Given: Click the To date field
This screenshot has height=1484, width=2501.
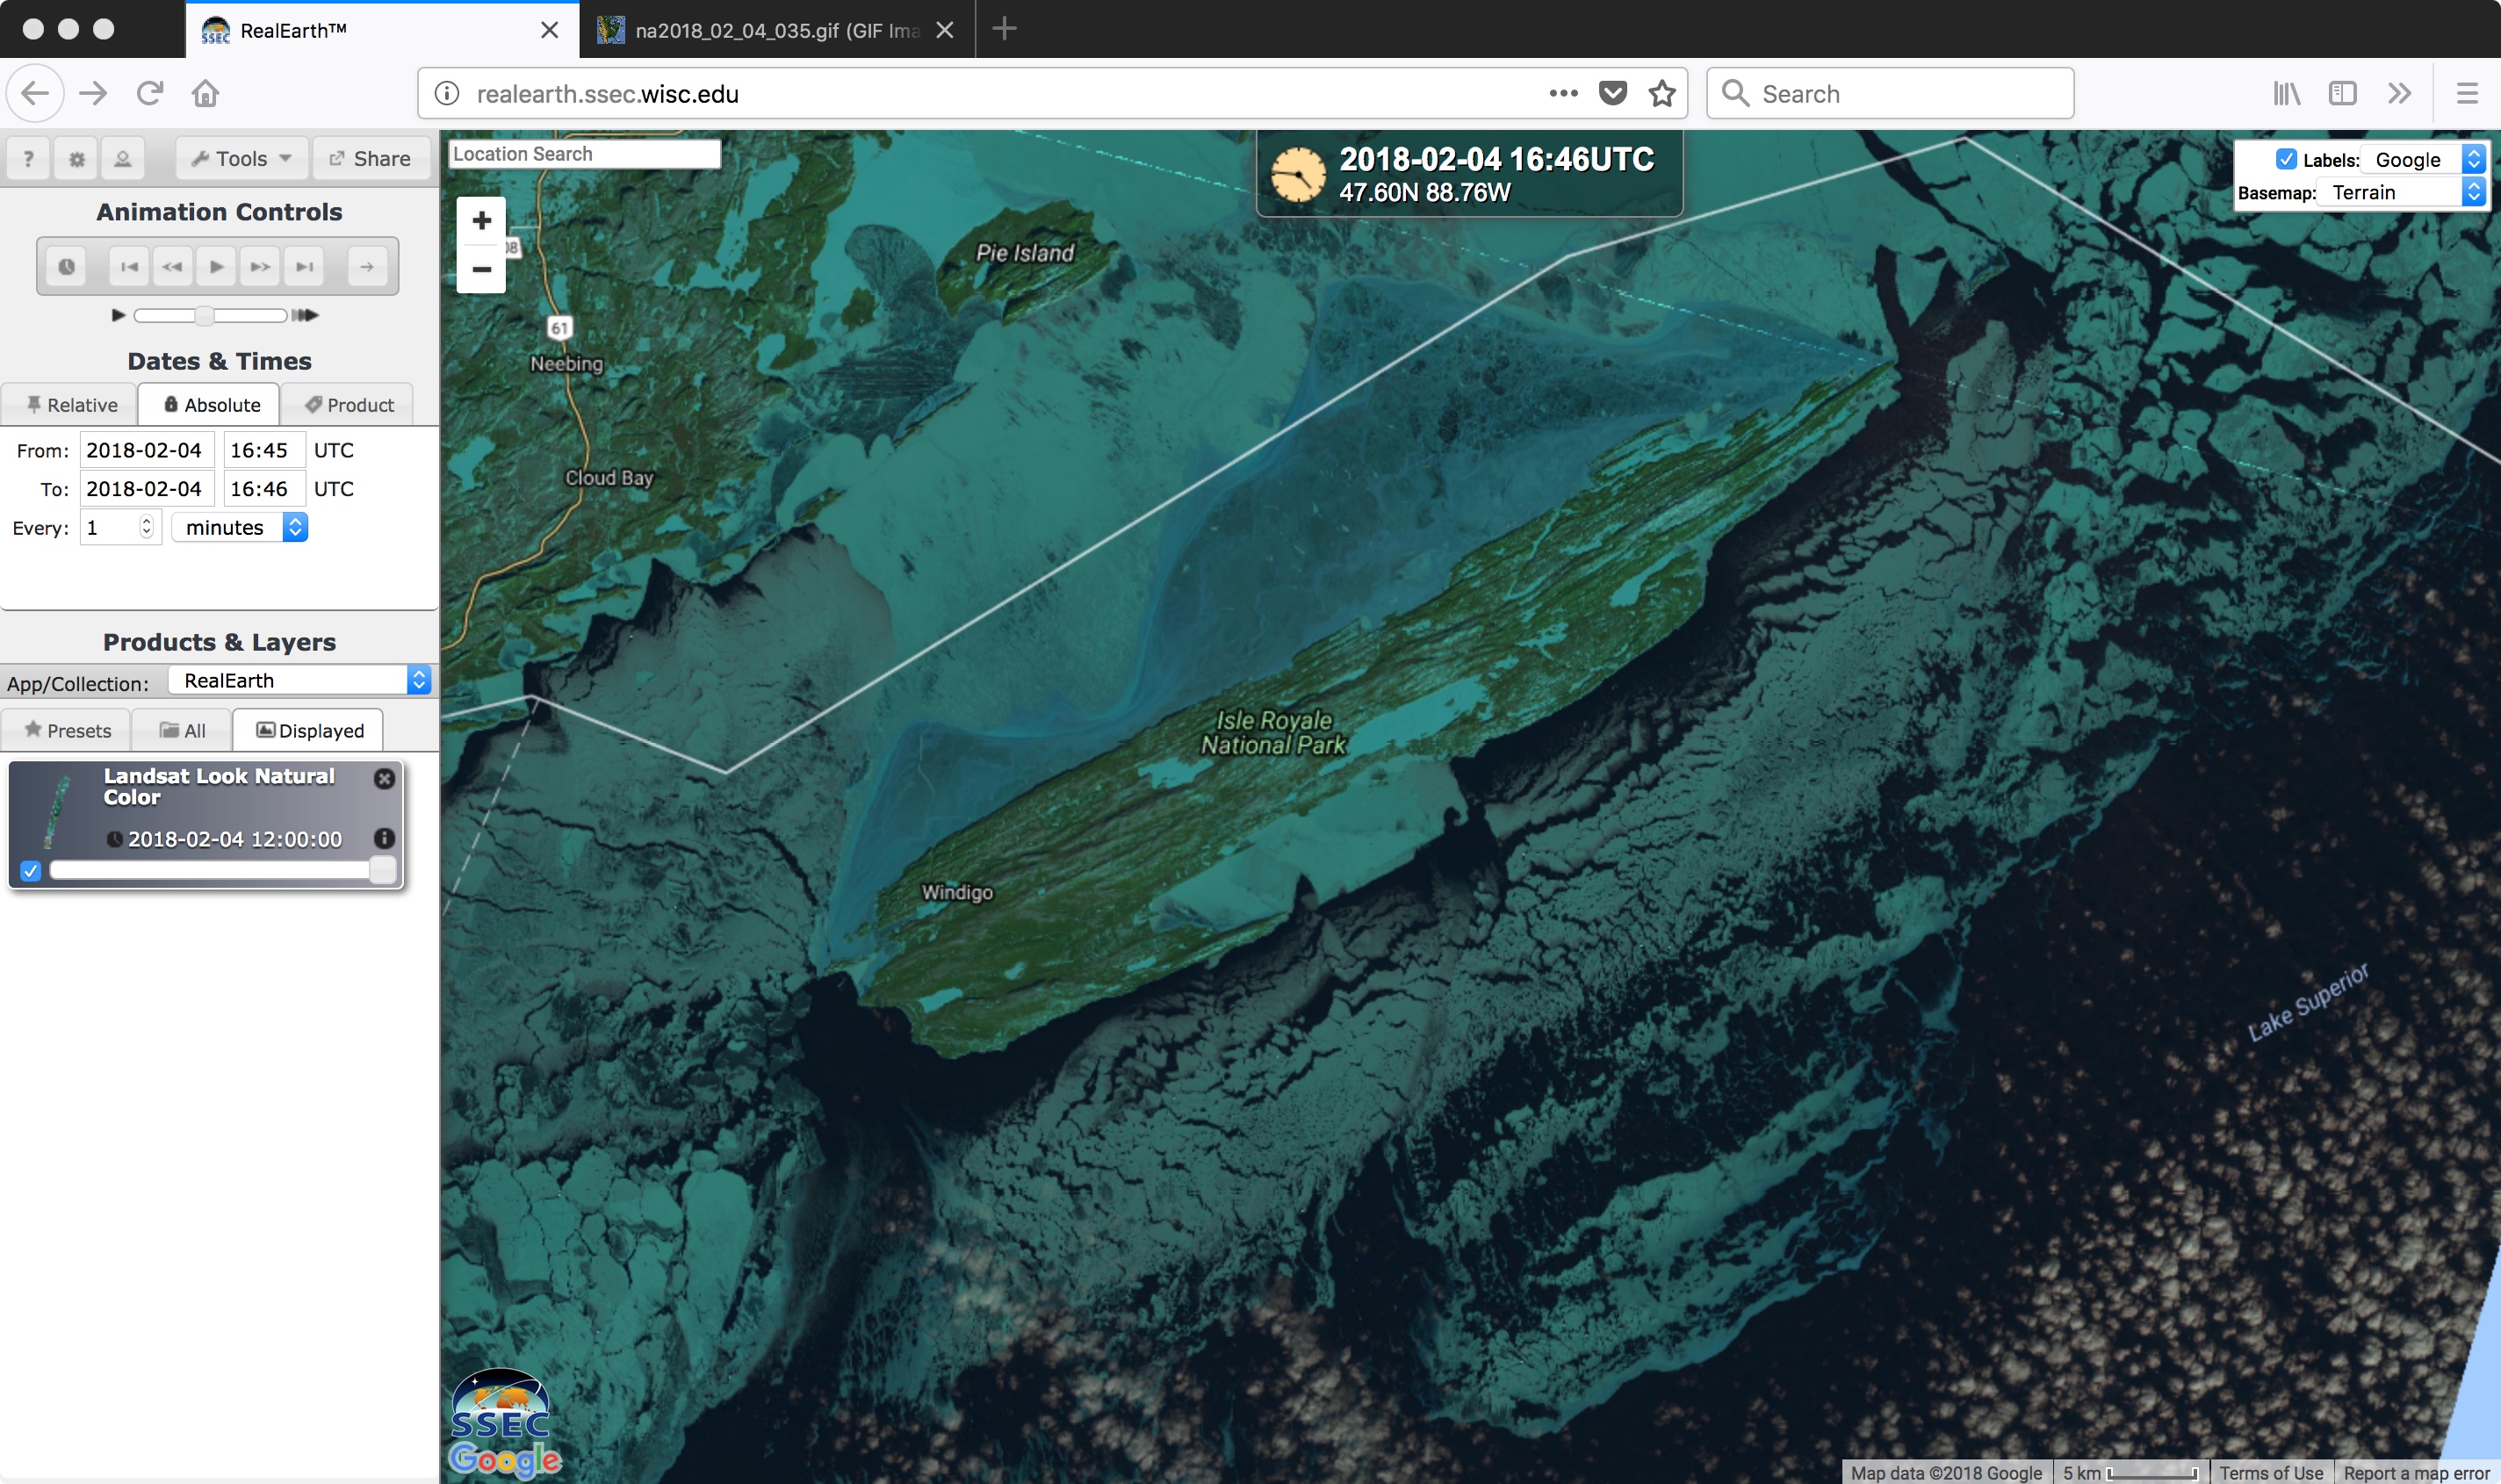Looking at the screenshot, I should [x=147, y=489].
